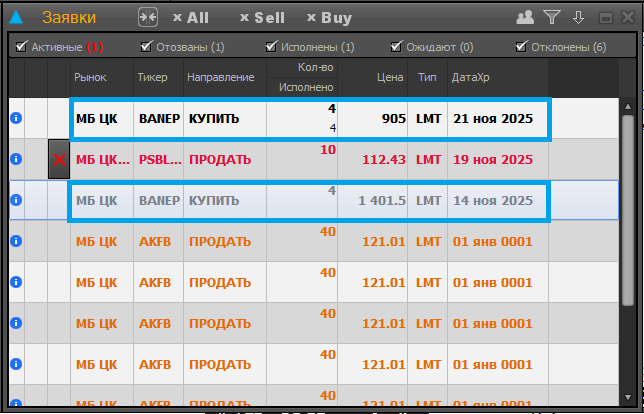Screen dimensions: 644x414
Task: Click LMT type in 1 401.5 row
Action: tap(428, 200)
